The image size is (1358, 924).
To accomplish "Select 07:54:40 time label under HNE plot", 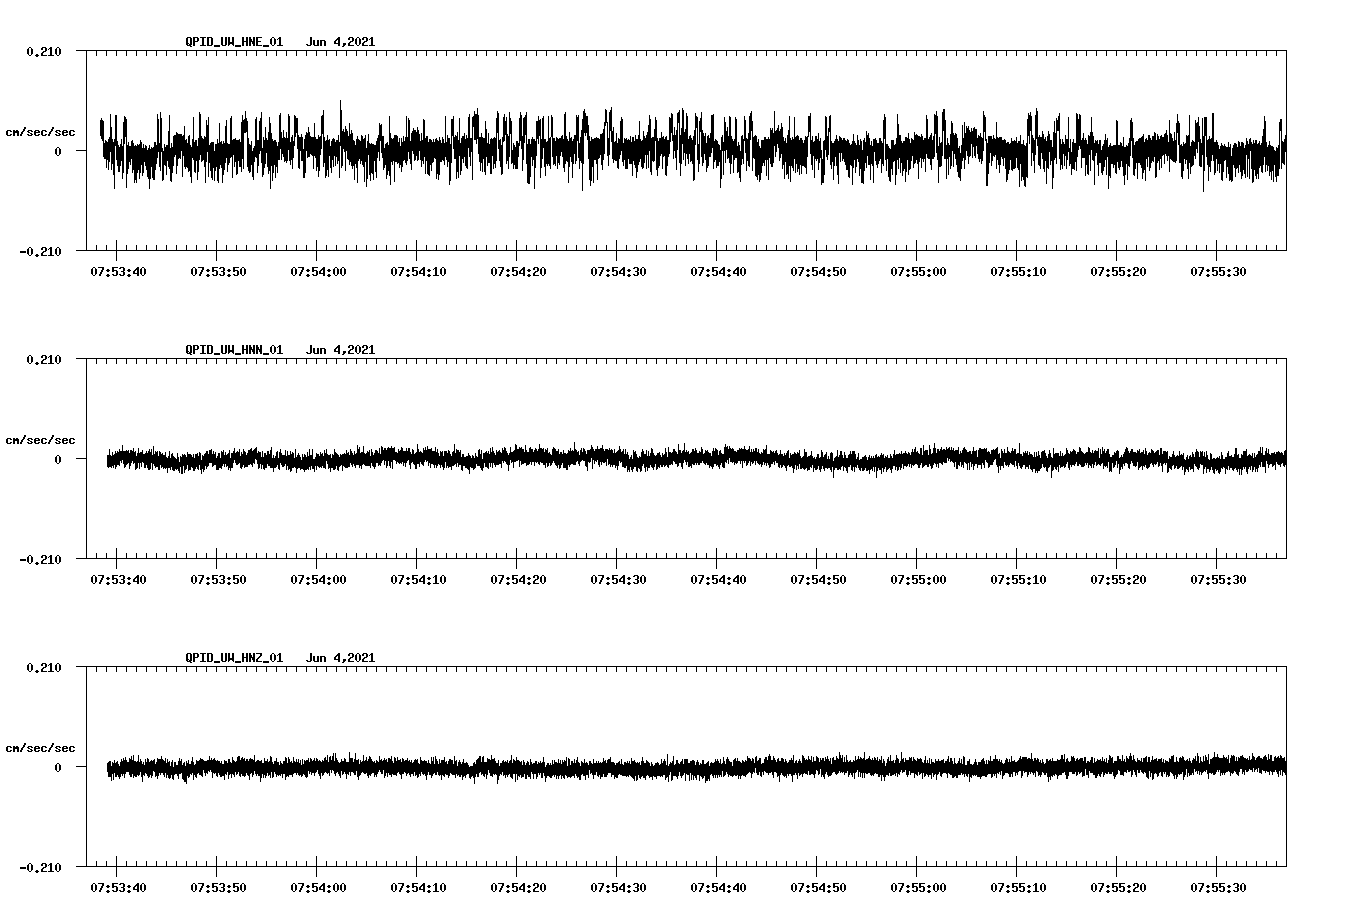I will (x=718, y=272).
